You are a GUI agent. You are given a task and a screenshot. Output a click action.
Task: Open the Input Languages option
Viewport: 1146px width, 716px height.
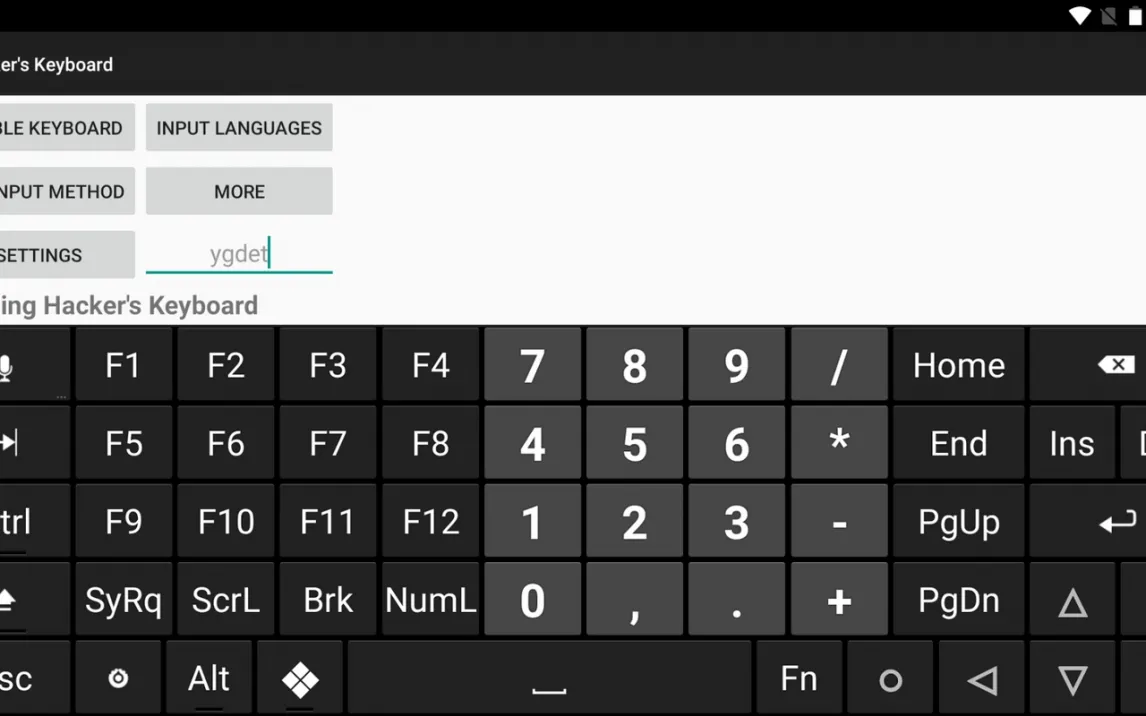coord(239,128)
